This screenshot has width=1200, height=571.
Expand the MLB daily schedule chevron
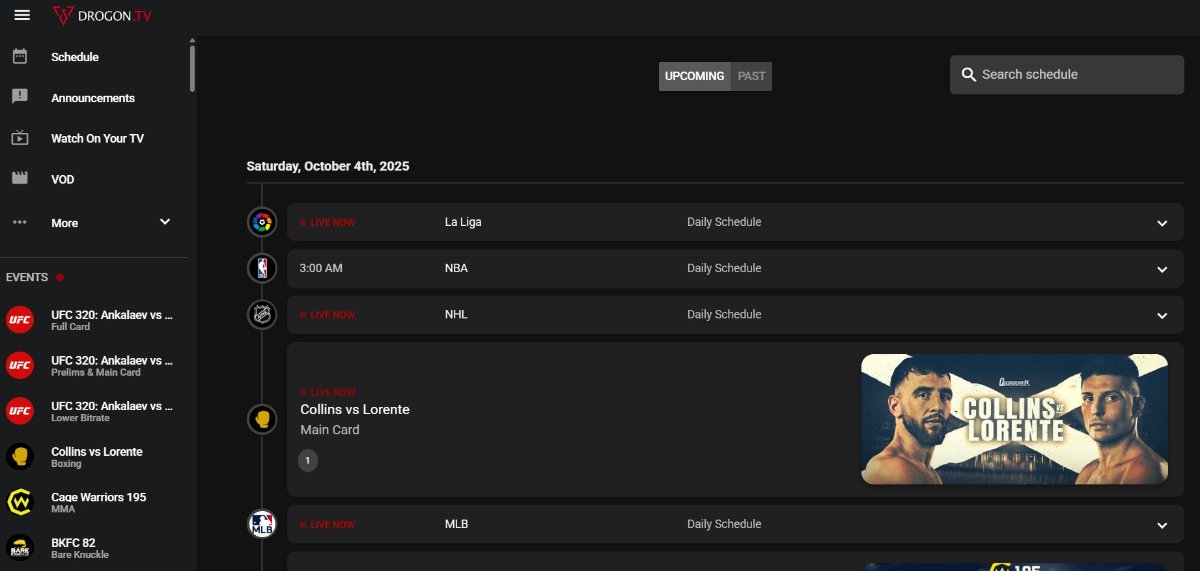click(x=1161, y=525)
